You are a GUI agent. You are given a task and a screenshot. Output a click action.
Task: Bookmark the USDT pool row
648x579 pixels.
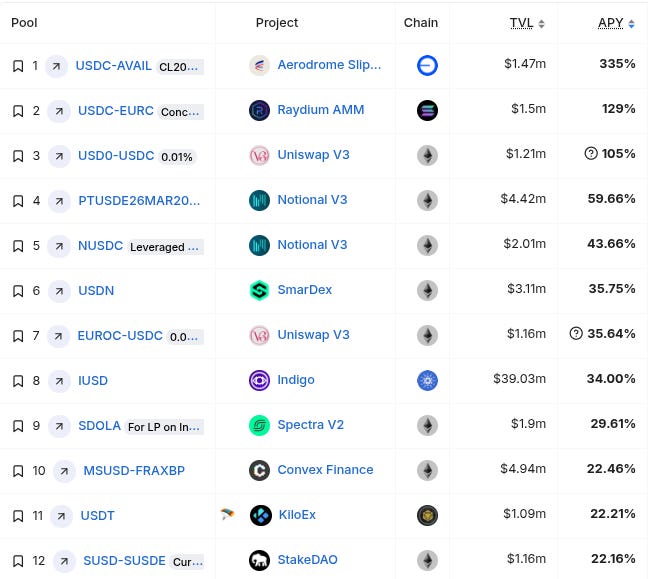click(x=18, y=516)
